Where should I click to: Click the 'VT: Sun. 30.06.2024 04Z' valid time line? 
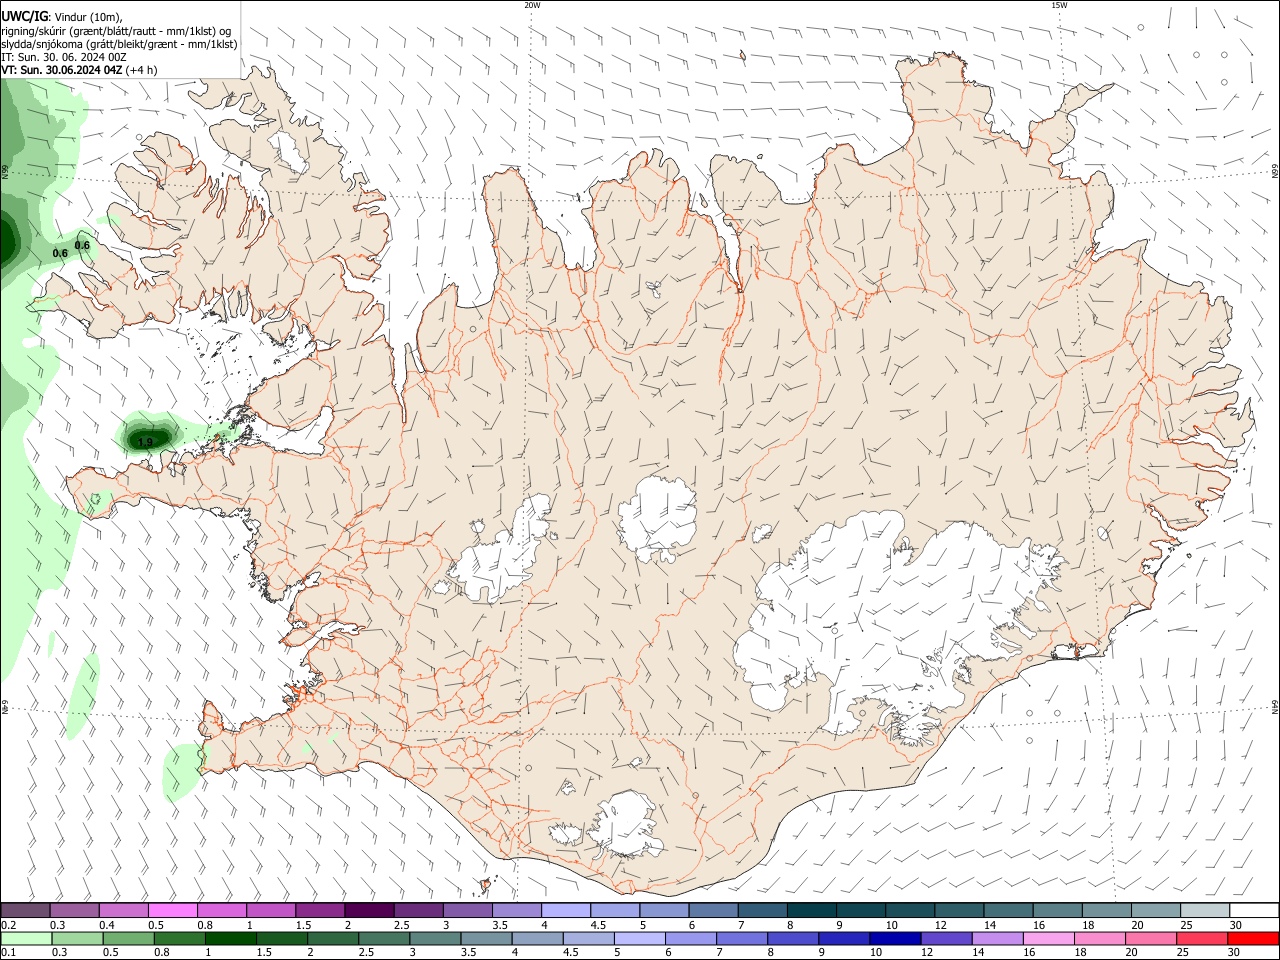[63, 70]
